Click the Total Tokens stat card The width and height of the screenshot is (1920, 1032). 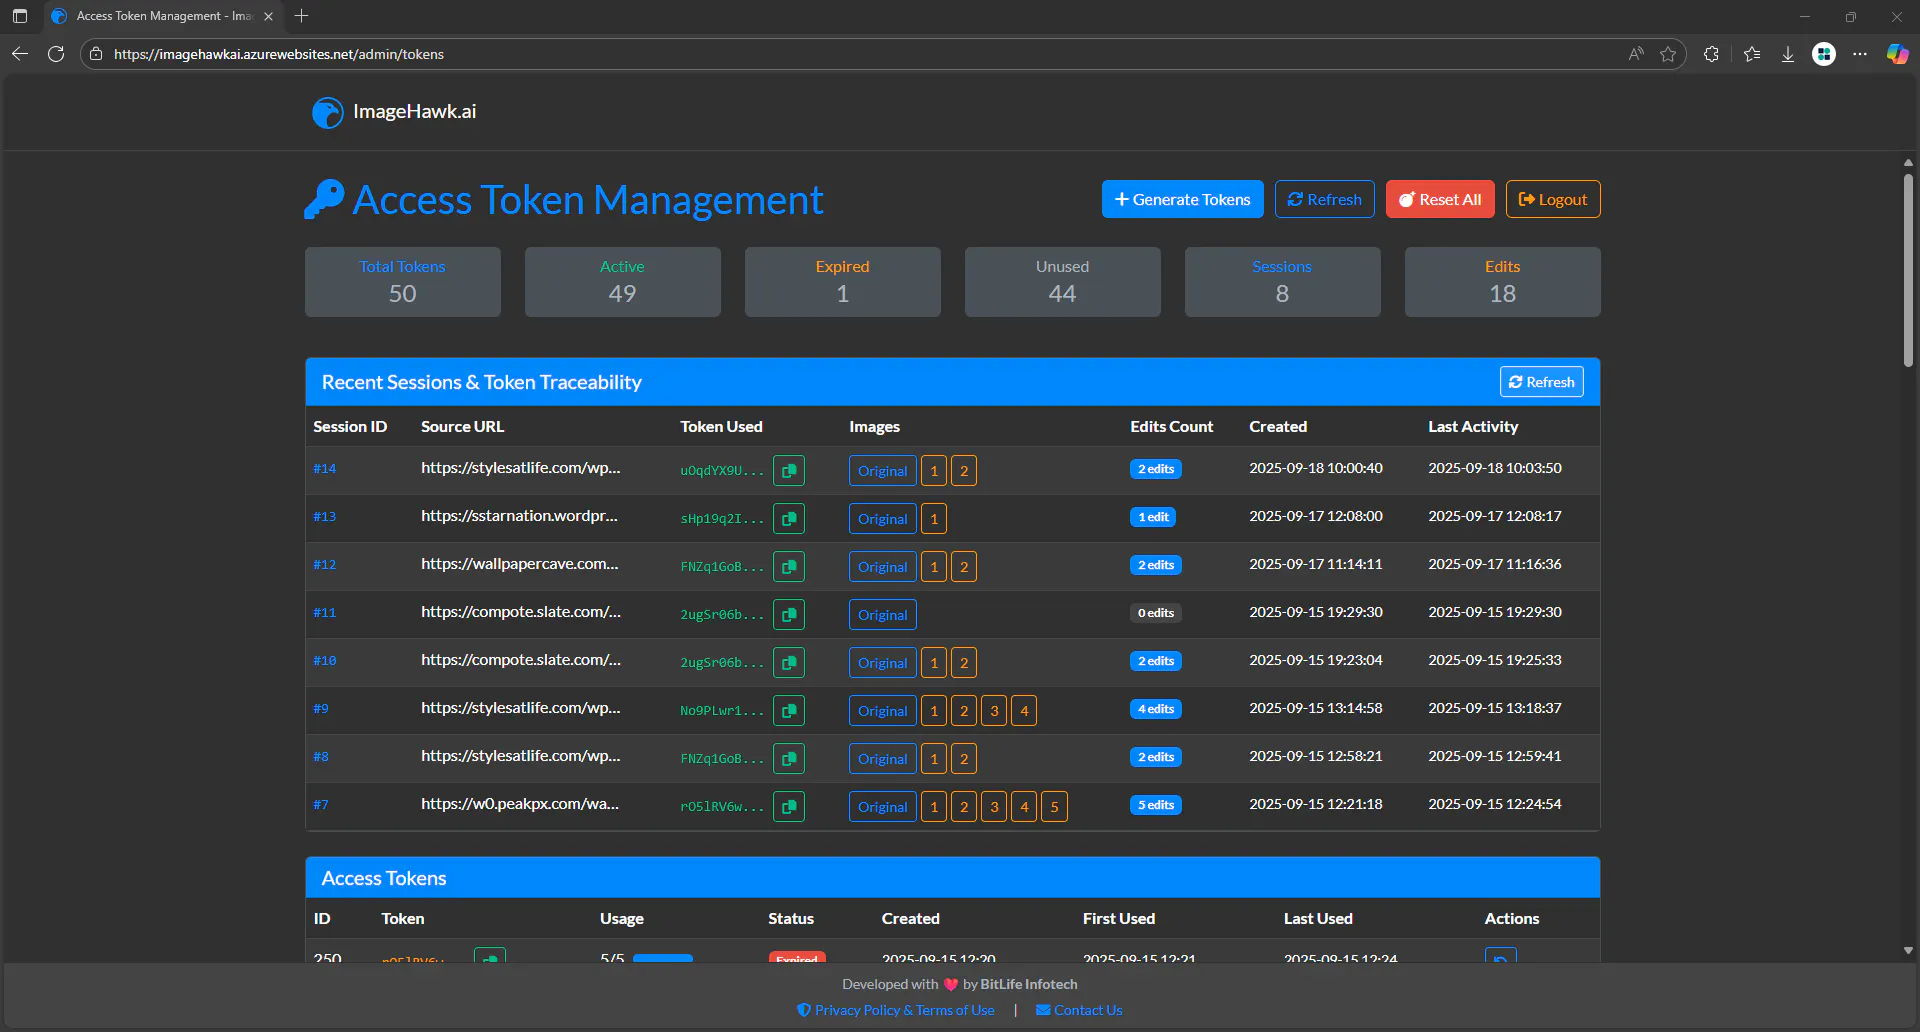point(402,282)
